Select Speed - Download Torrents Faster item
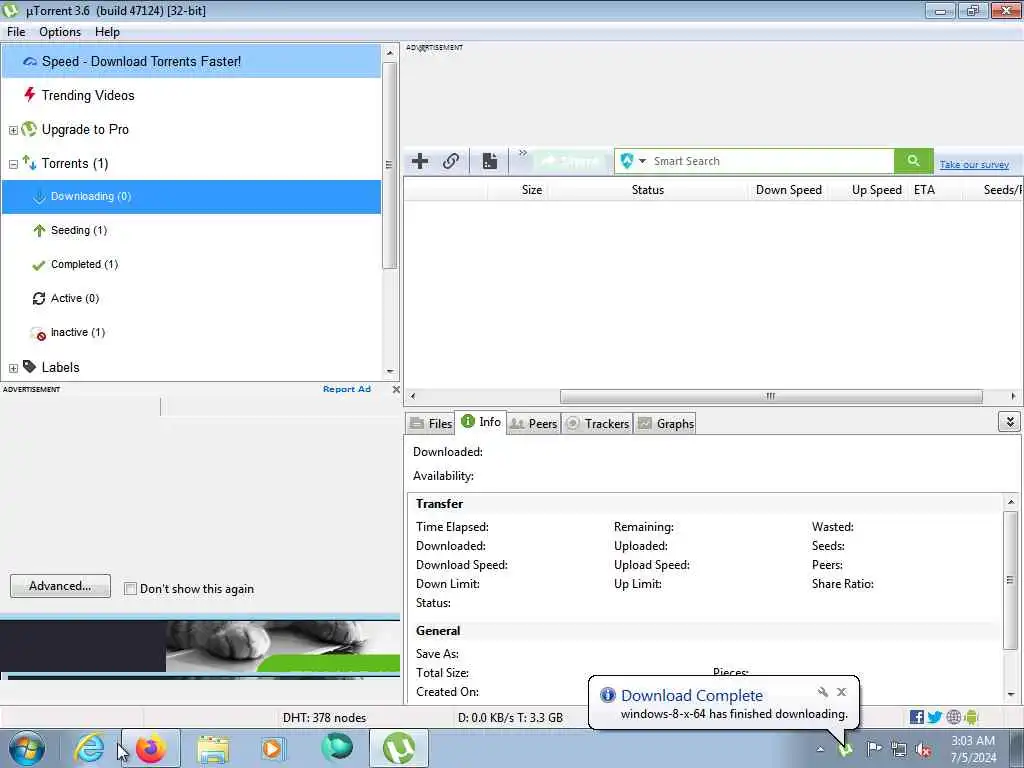This screenshot has height=768, width=1024. (x=191, y=61)
